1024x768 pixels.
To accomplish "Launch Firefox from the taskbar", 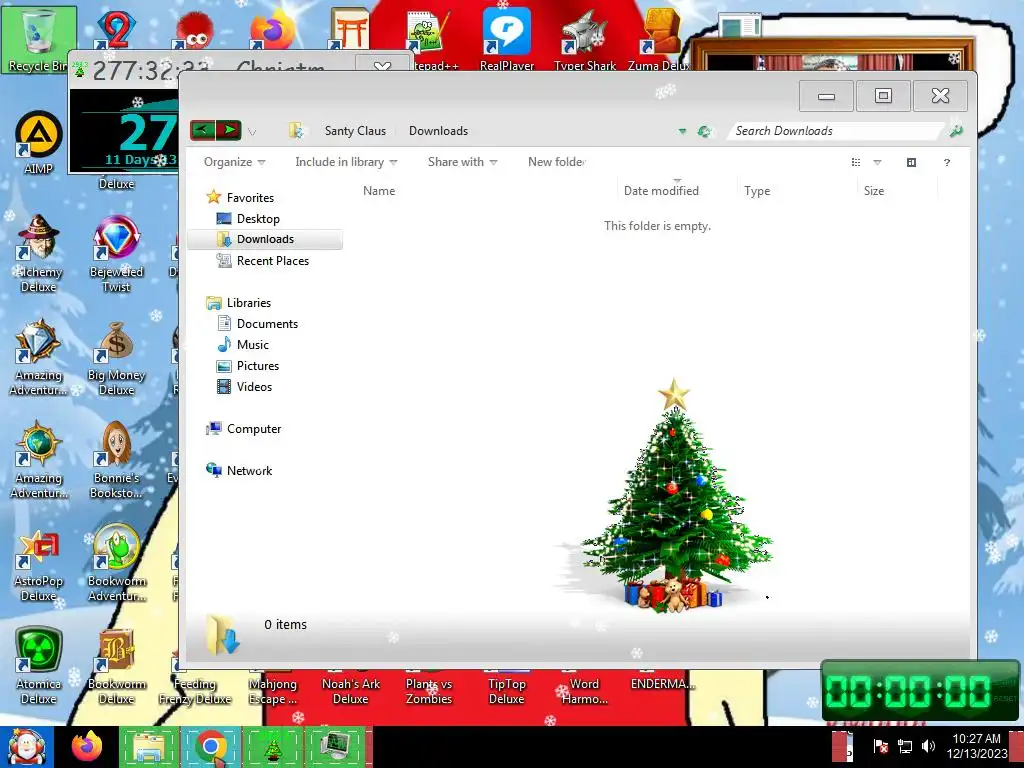I will [87, 747].
